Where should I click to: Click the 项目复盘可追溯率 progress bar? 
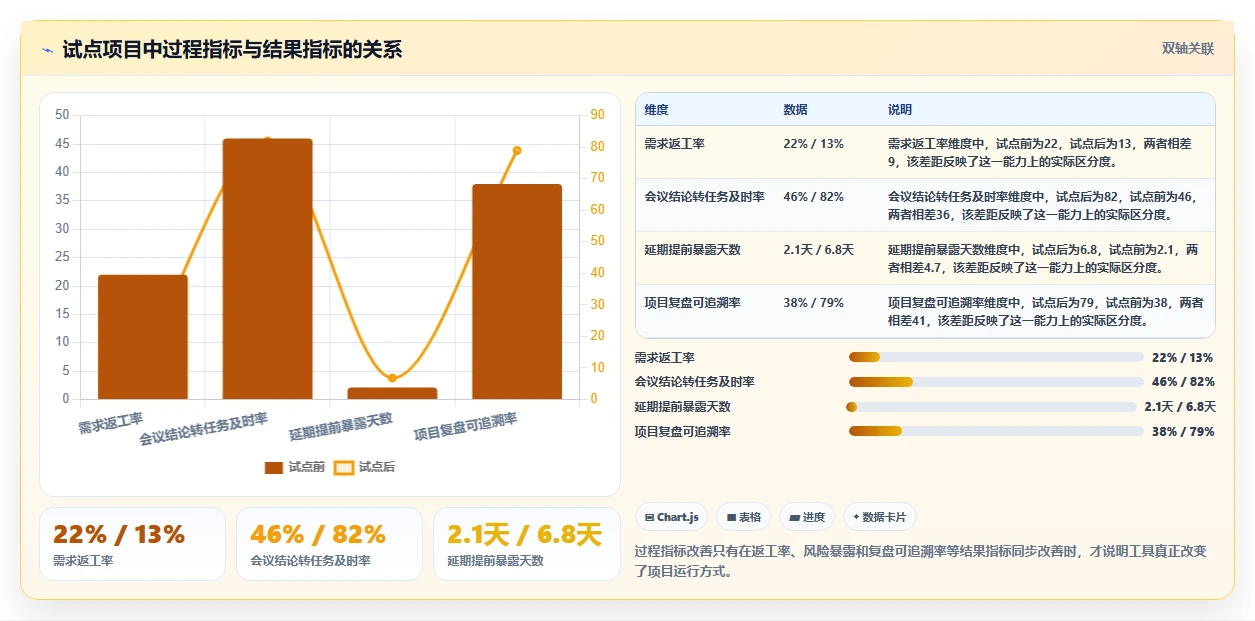(996, 432)
